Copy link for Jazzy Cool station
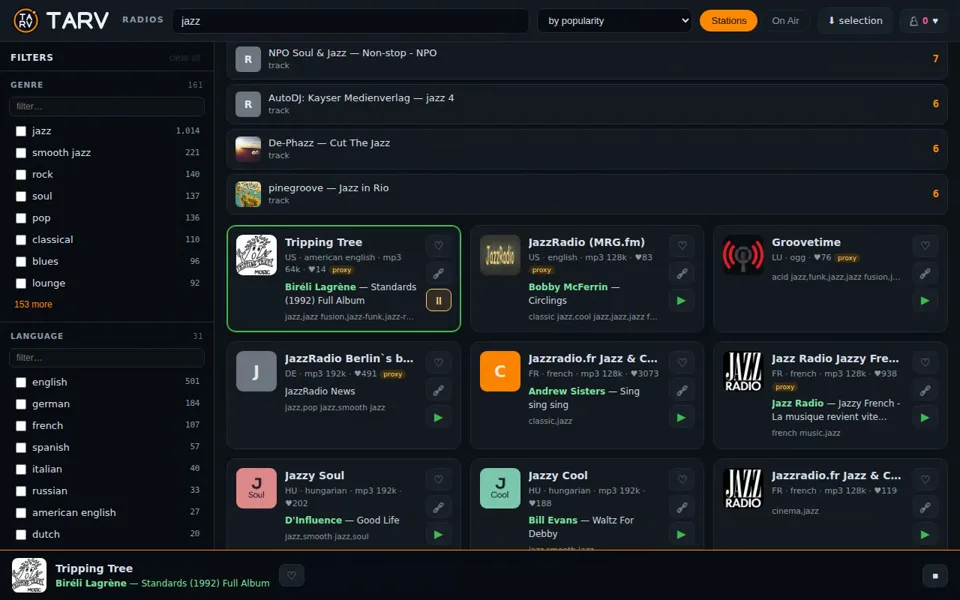The height and width of the screenshot is (600, 960). point(681,508)
